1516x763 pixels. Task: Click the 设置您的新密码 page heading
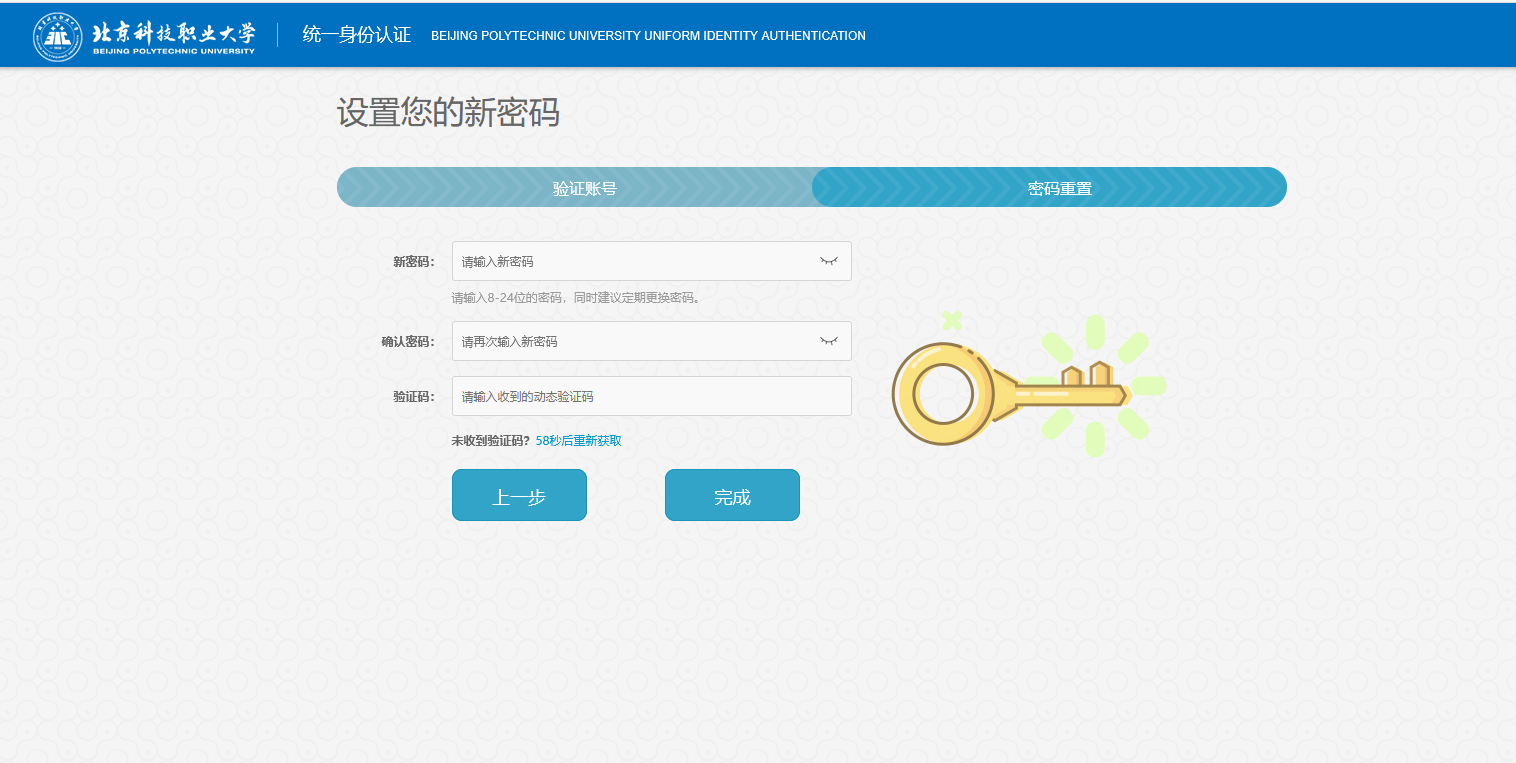pos(448,113)
